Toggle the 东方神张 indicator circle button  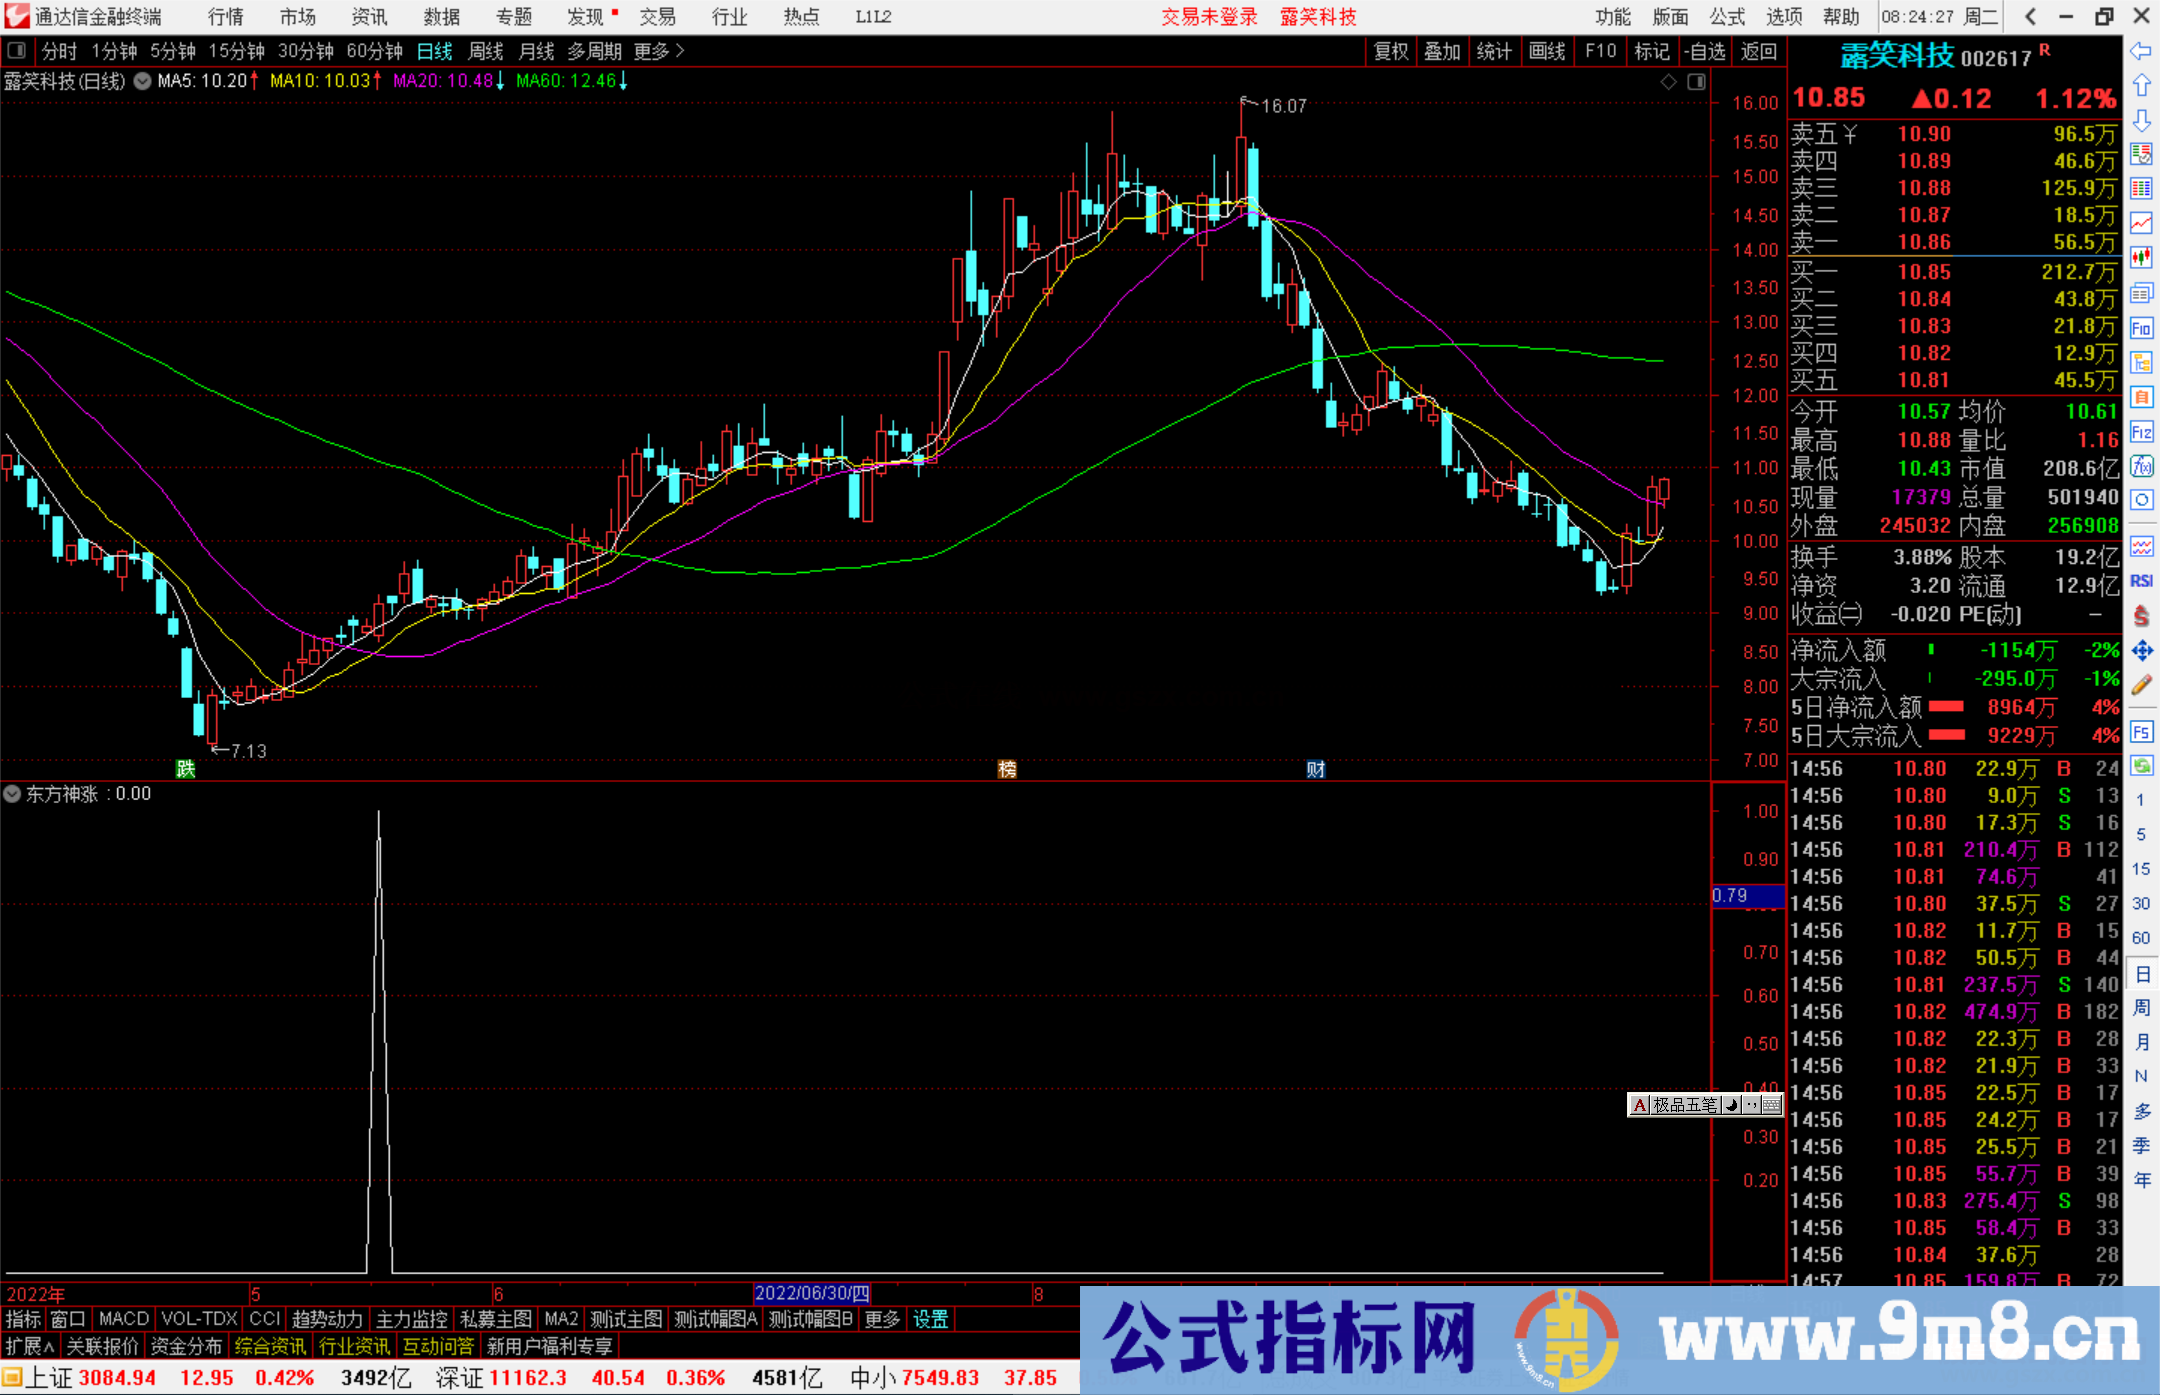12,794
